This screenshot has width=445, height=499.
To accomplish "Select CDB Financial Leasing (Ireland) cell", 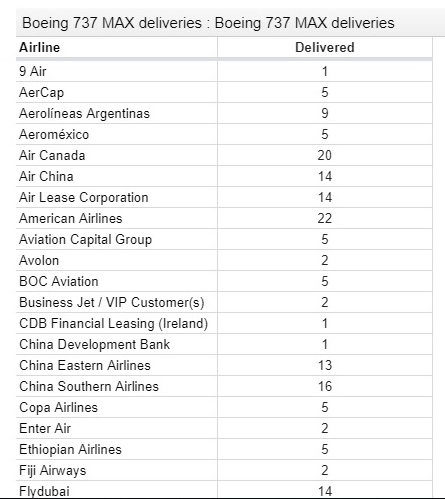I will pyautogui.click(x=117, y=323).
